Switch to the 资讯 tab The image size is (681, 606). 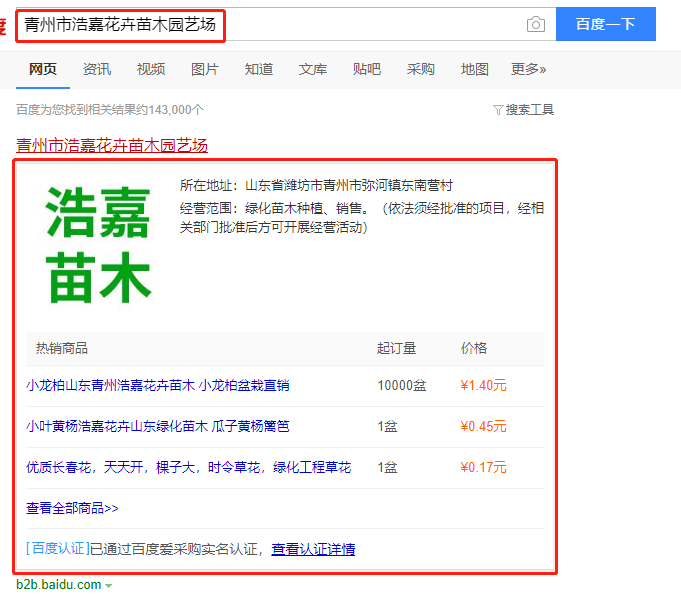click(x=97, y=69)
